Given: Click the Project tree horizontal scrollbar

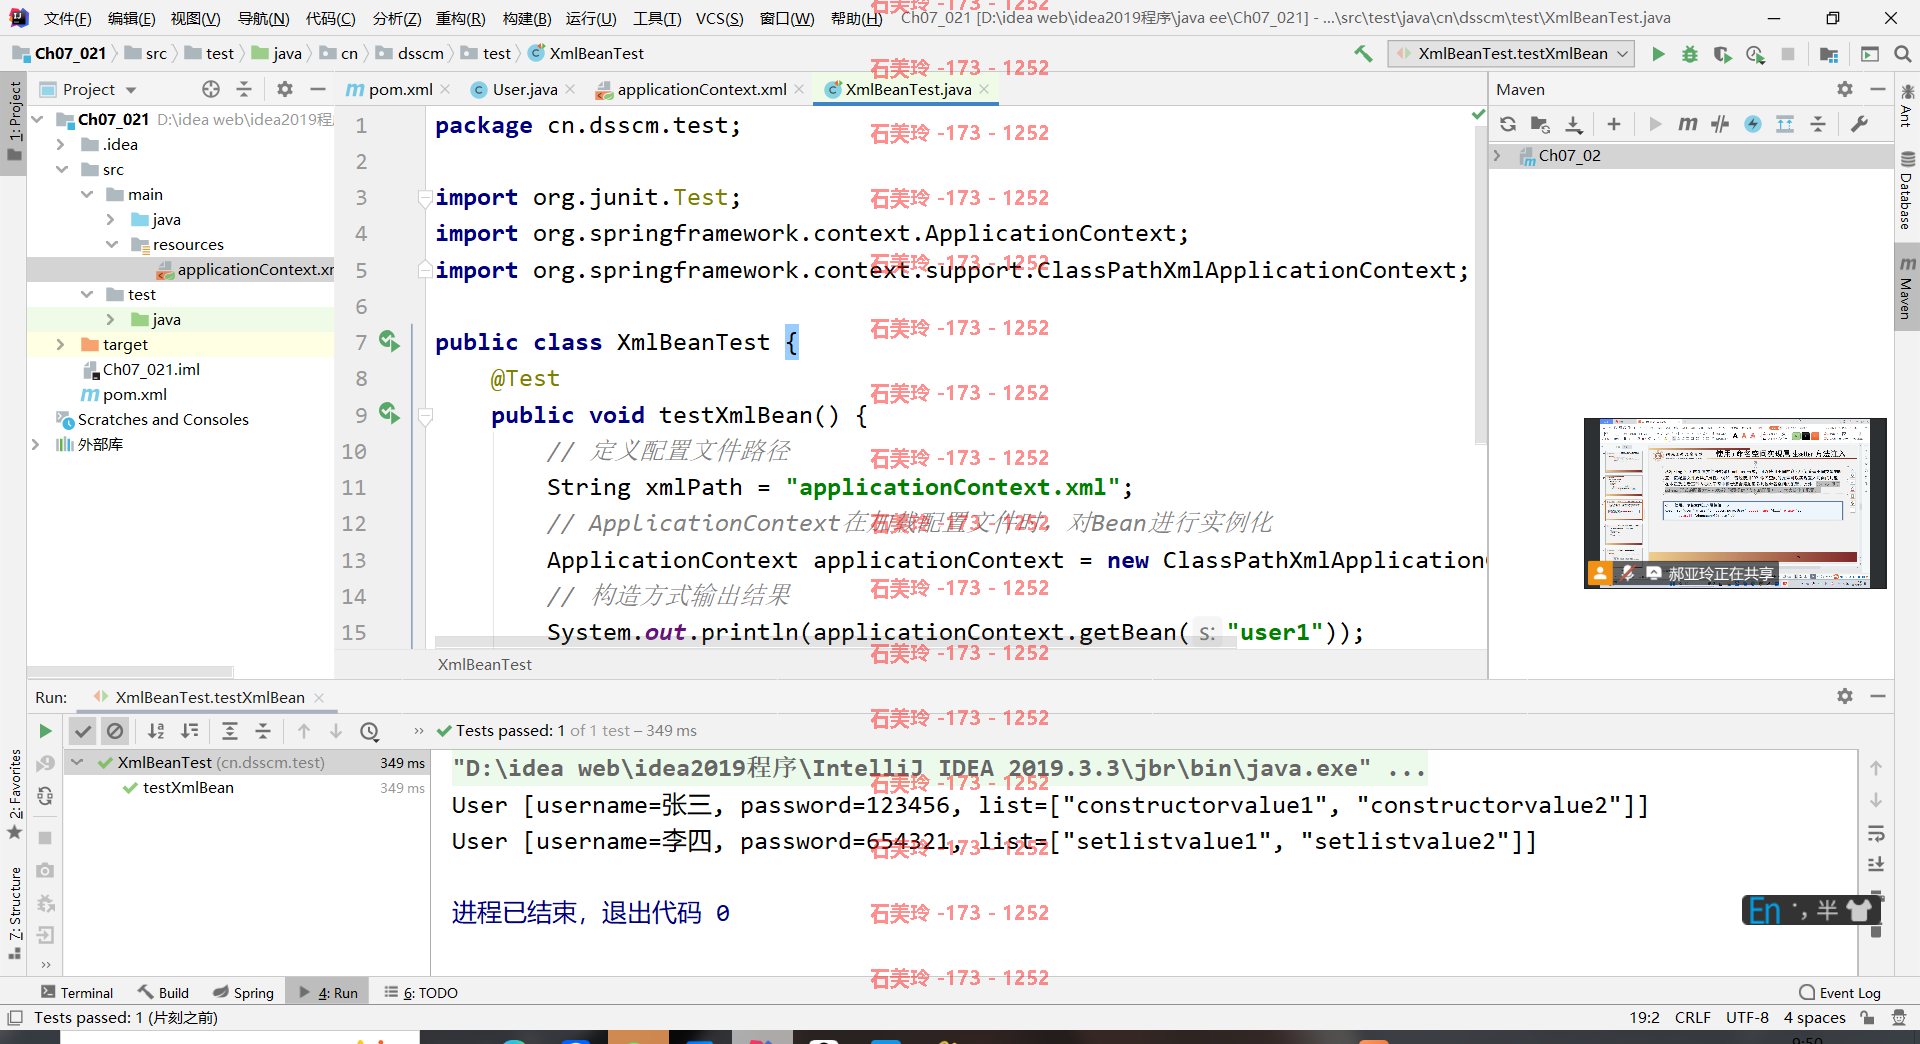Looking at the screenshot, I should (x=130, y=671).
